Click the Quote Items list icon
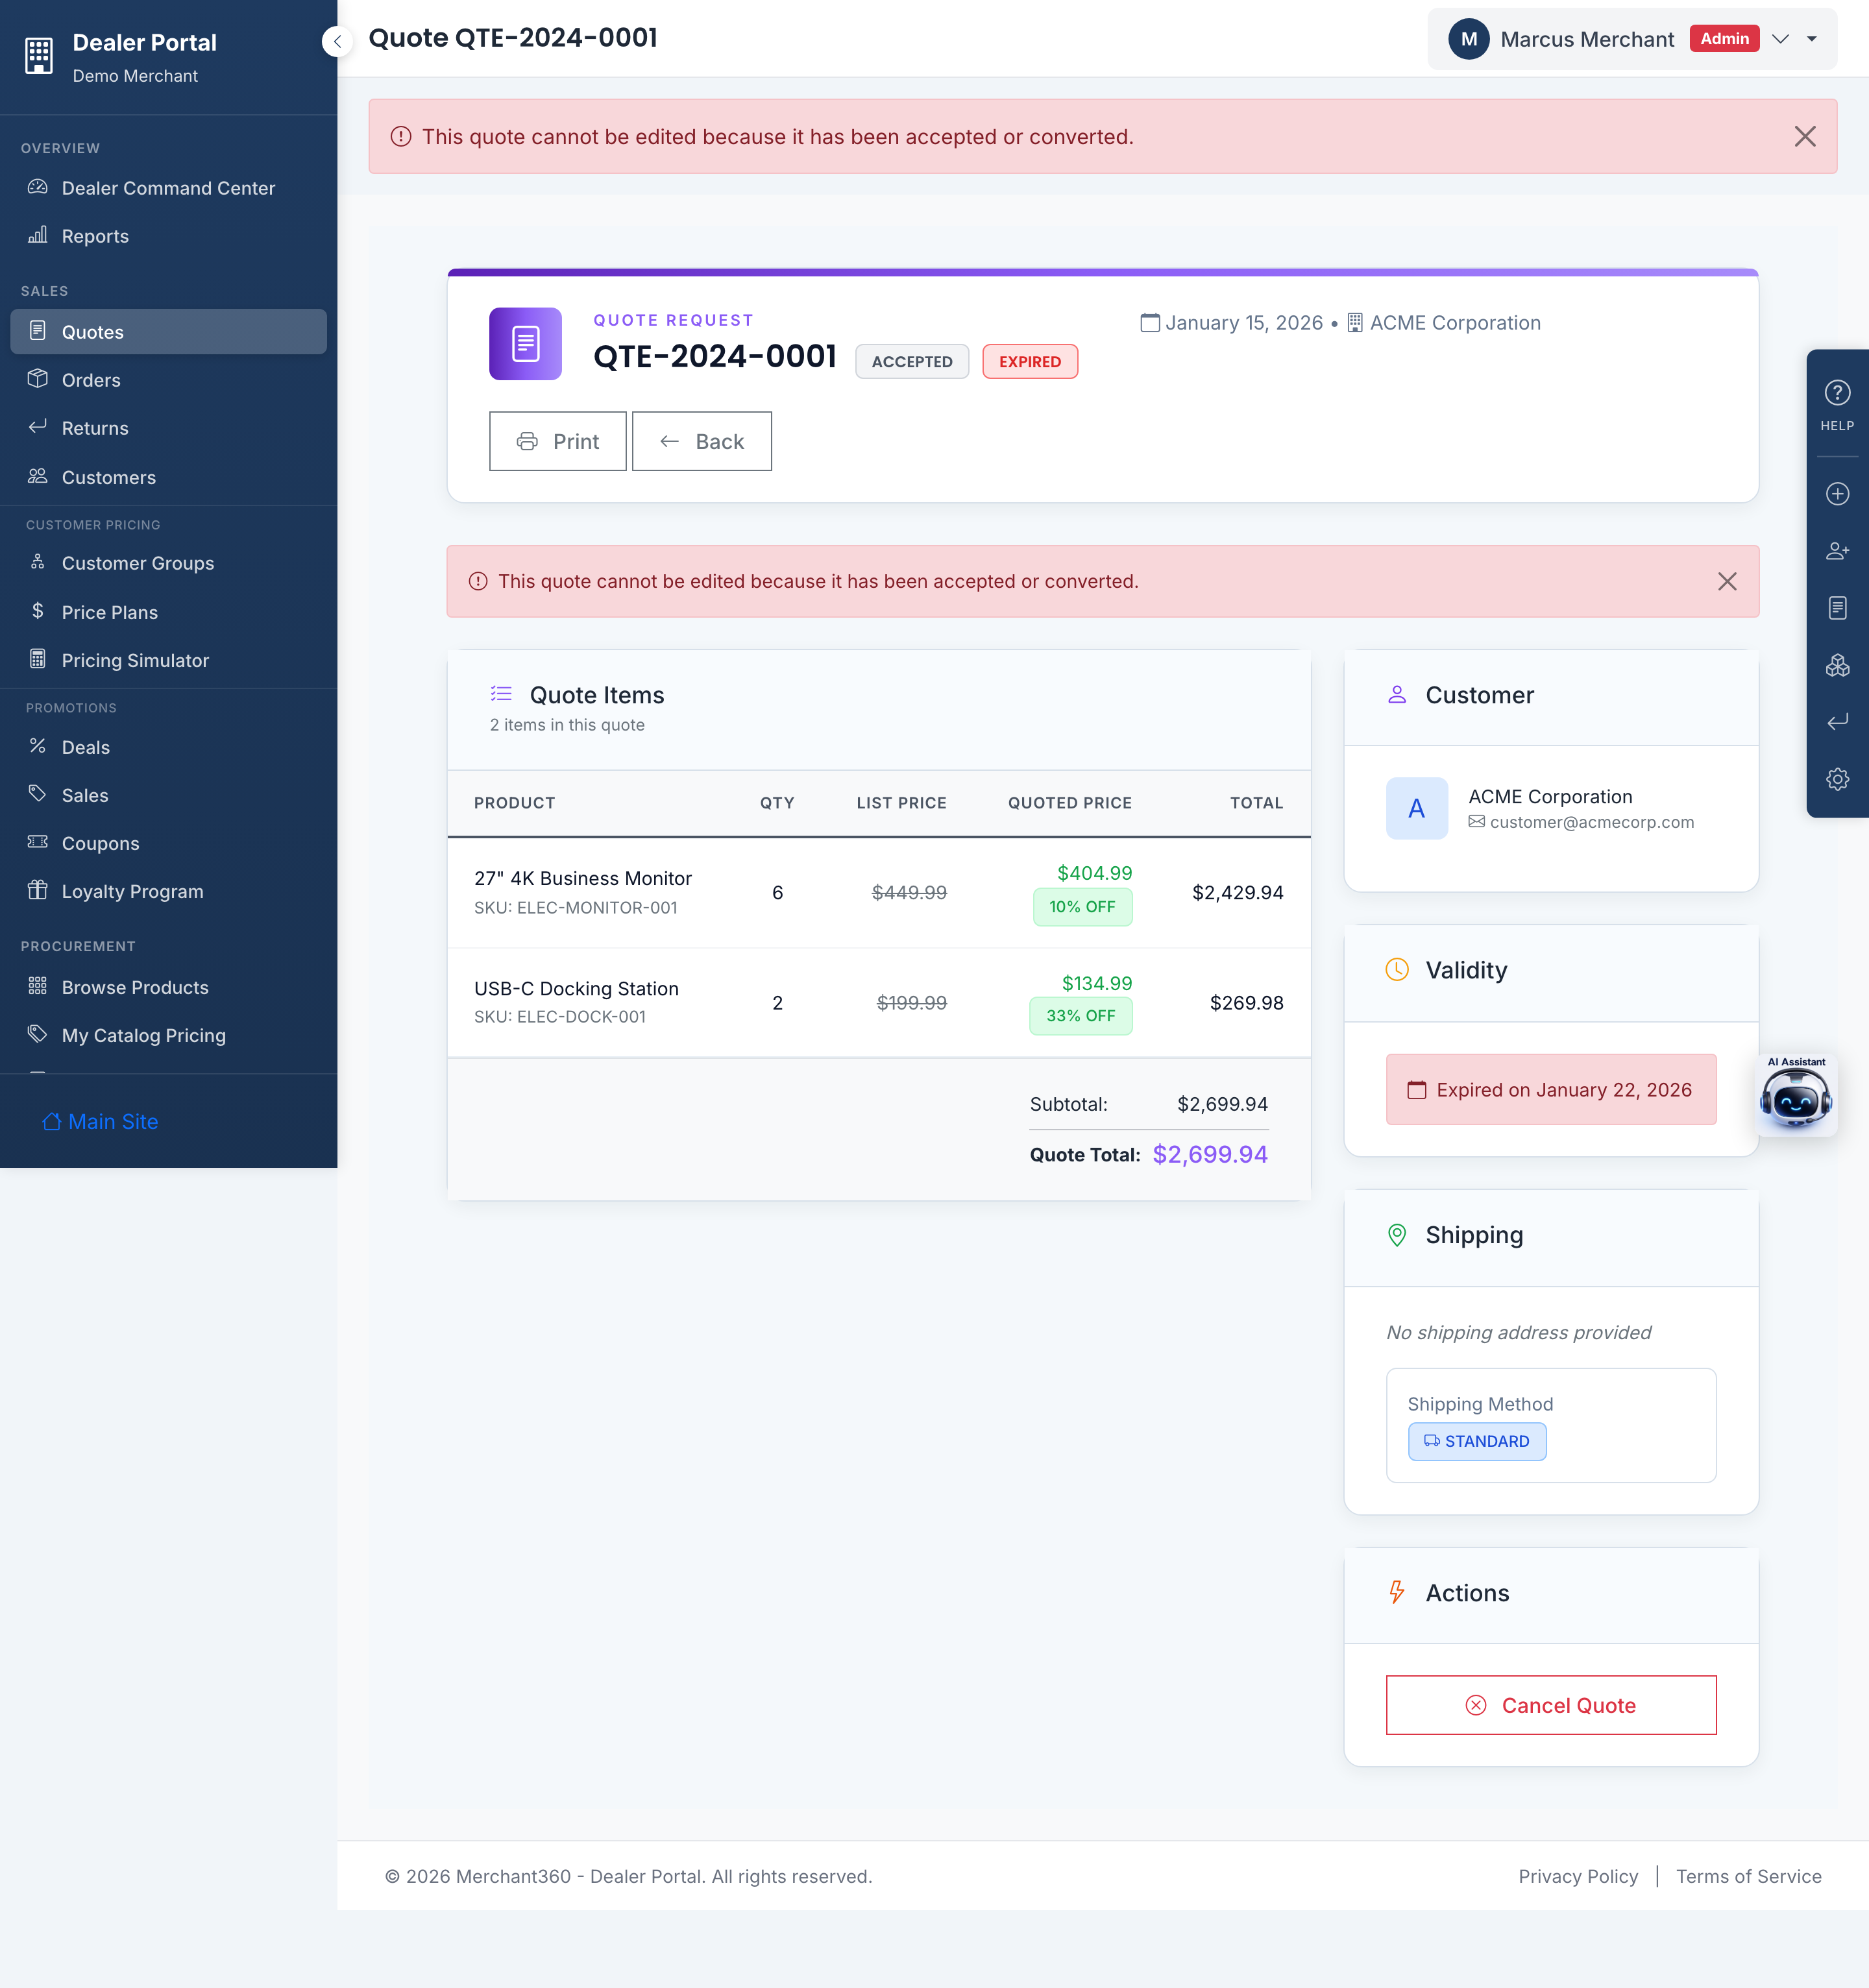The height and width of the screenshot is (1988, 1869). point(501,694)
